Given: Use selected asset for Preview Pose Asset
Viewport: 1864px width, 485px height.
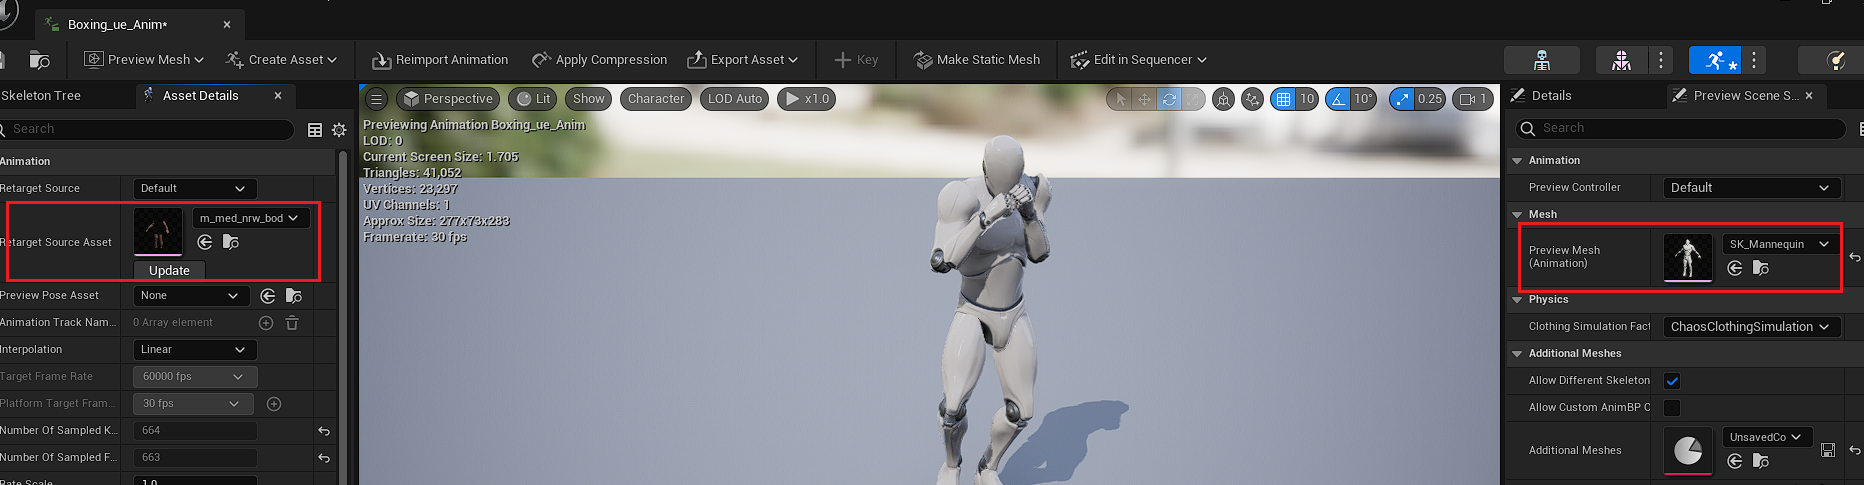Looking at the screenshot, I should 268,296.
